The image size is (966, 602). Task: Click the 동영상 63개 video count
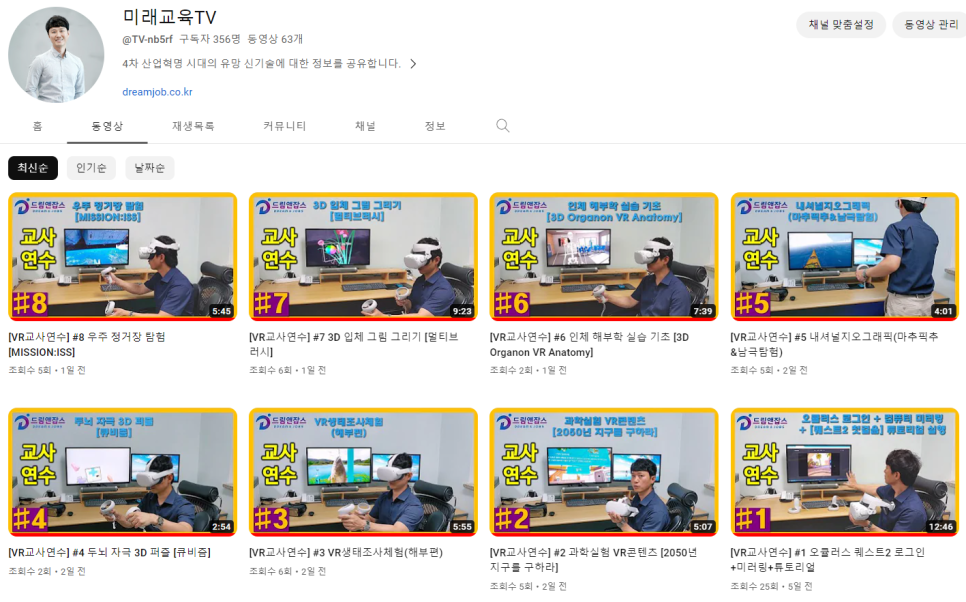[275, 39]
